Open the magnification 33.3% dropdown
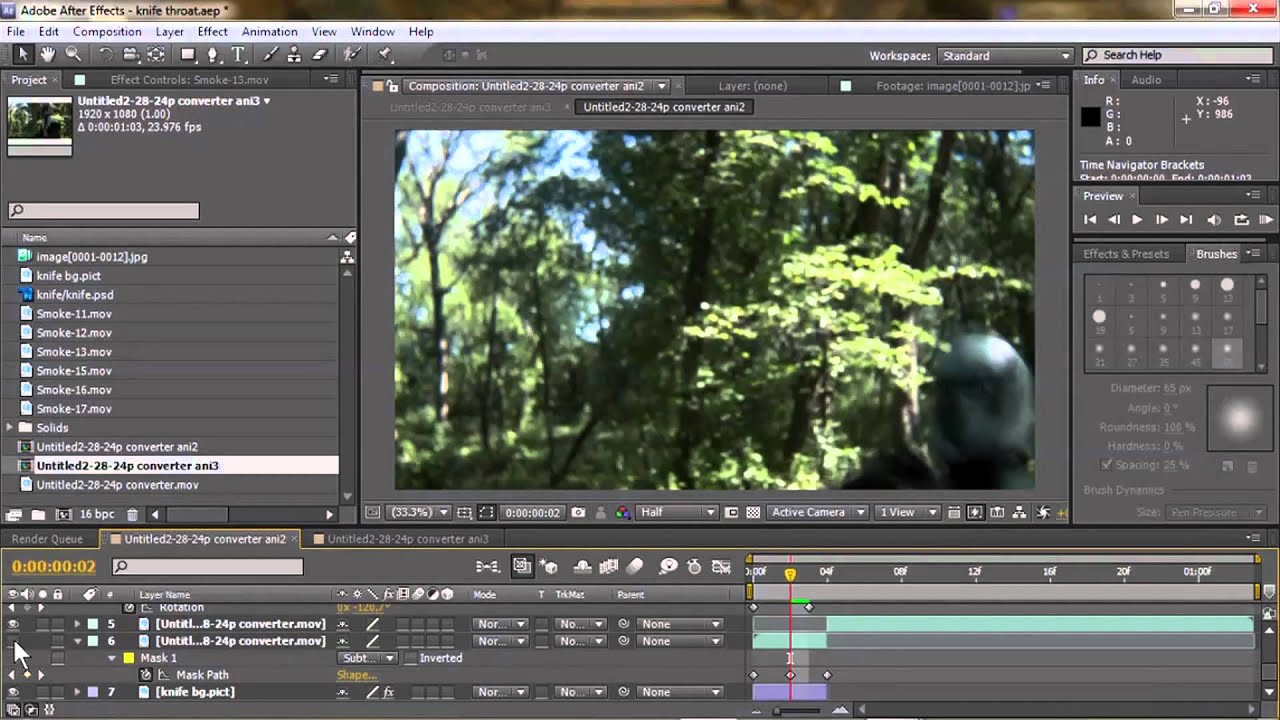The height and width of the screenshot is (720, 1280). click(419, 512)
